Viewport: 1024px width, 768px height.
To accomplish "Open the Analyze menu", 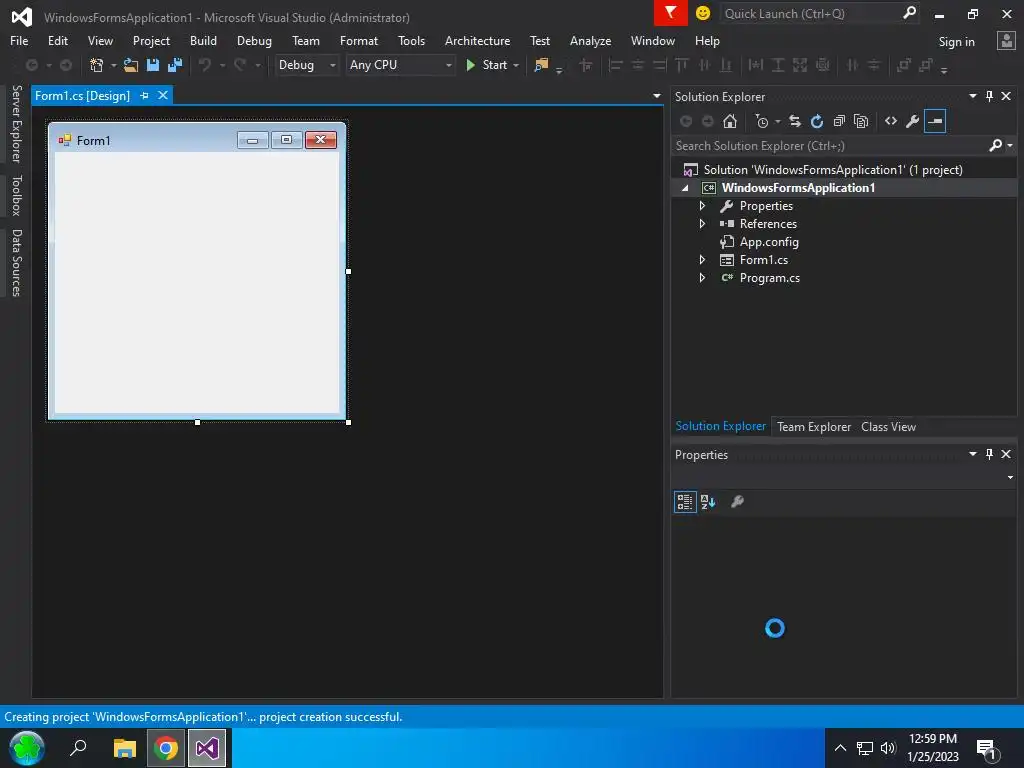I will click(590, 40).
